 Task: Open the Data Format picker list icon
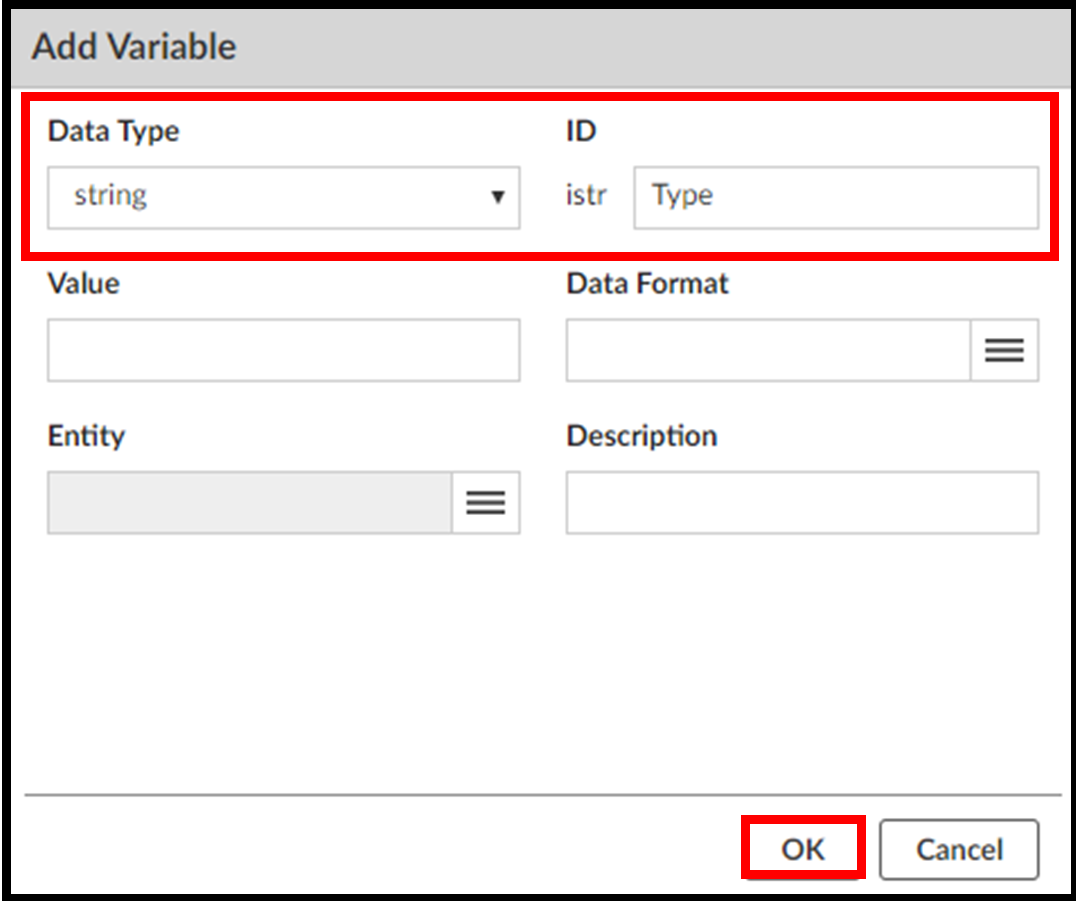tap(1004, 350)
